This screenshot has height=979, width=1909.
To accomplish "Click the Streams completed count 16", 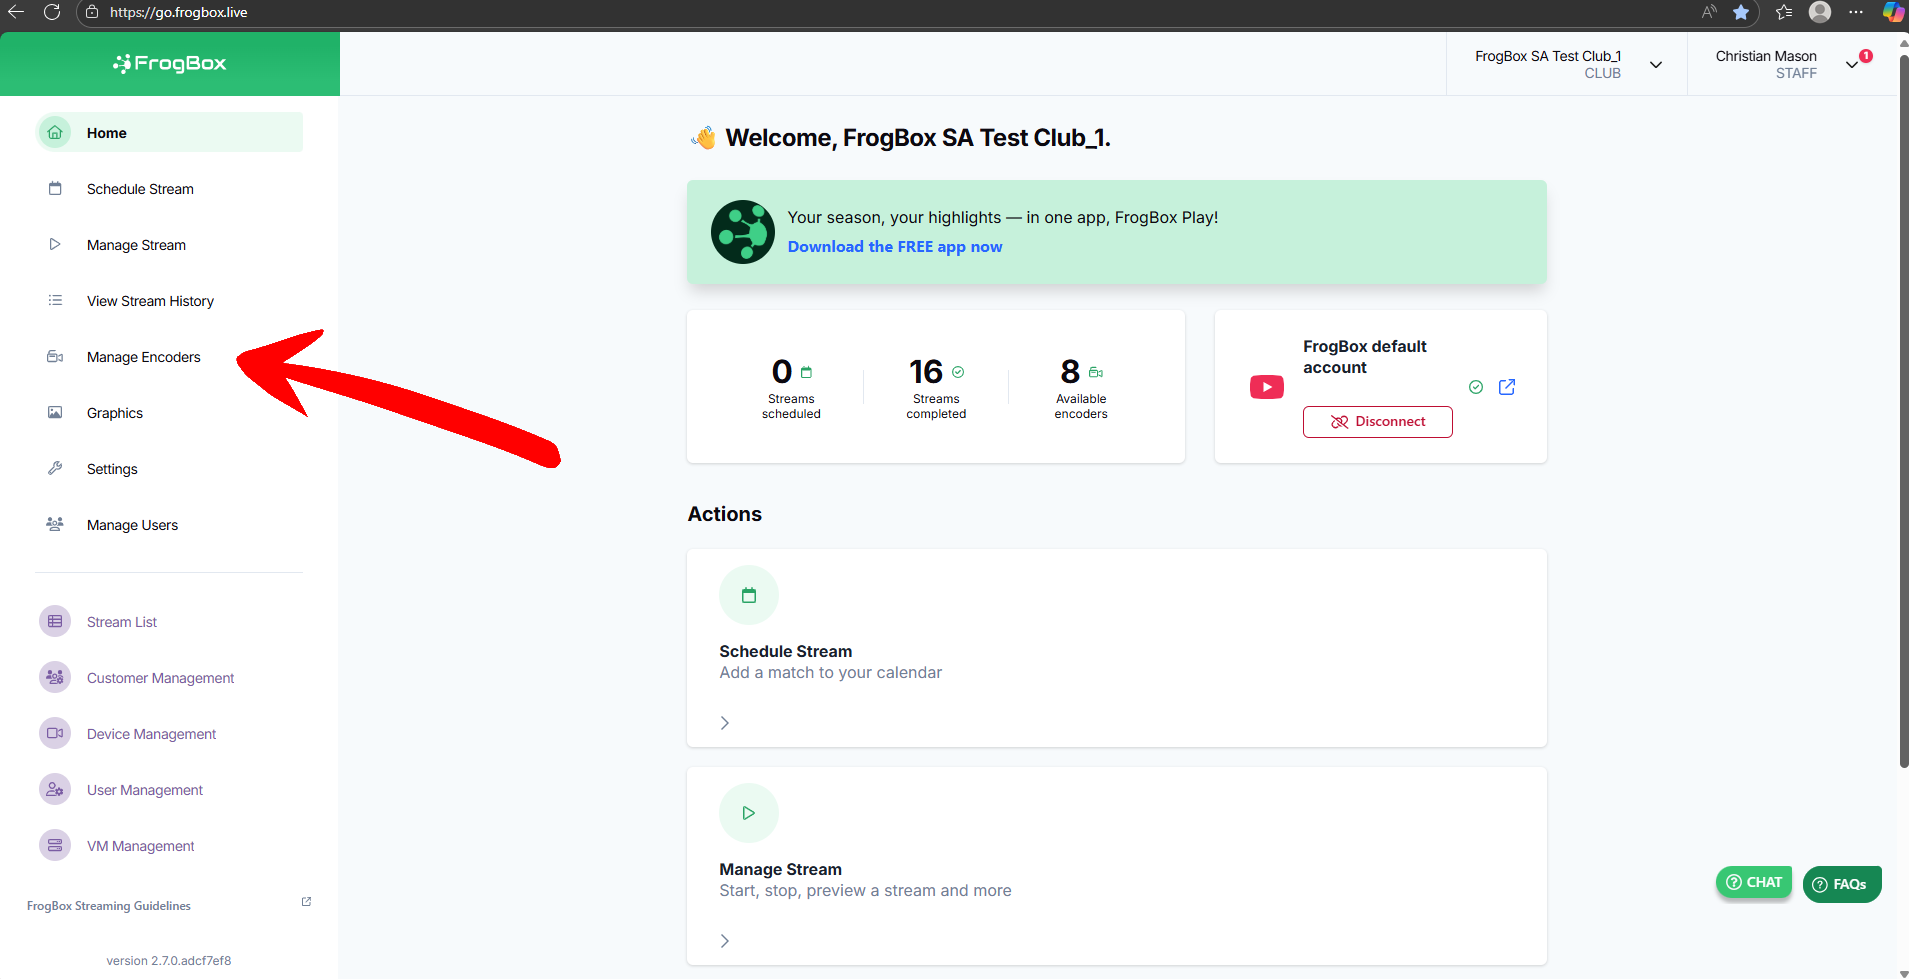I will [926, 372].
